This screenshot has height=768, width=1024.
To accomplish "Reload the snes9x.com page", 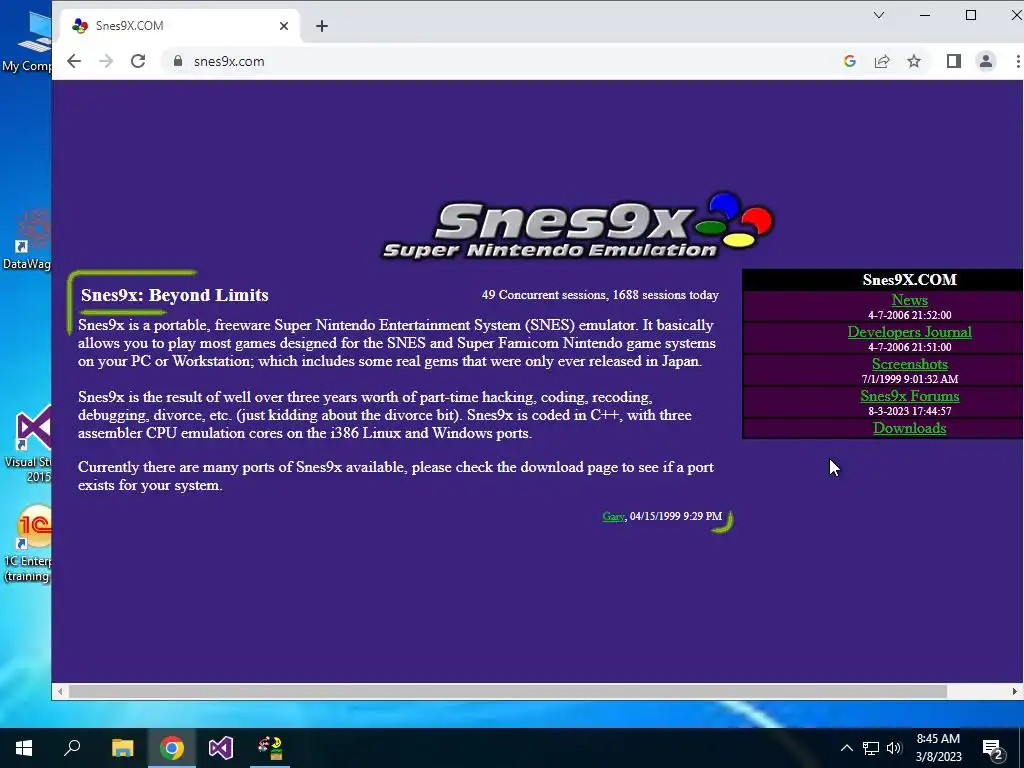I will coord(138,61).
